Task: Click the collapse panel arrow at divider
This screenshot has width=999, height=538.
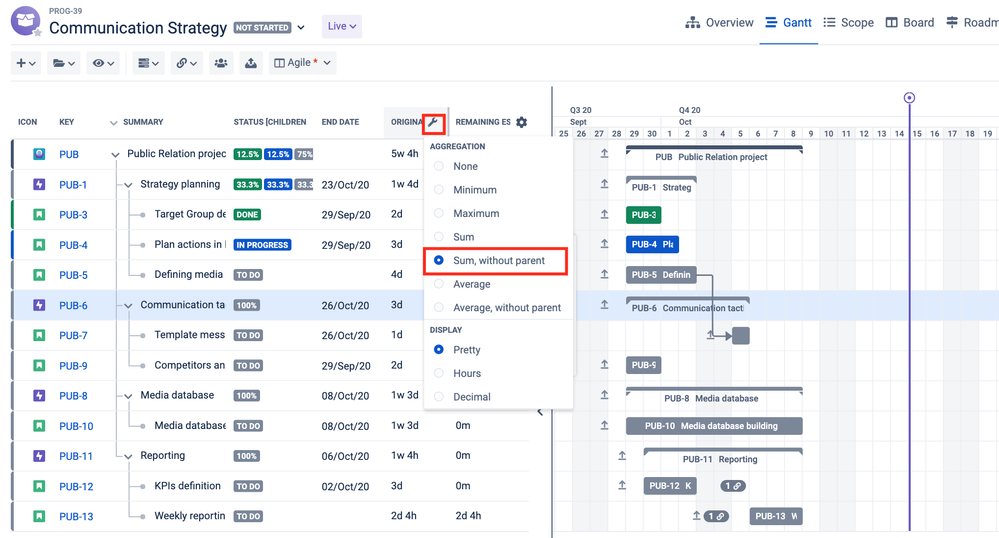Action: 540,412
